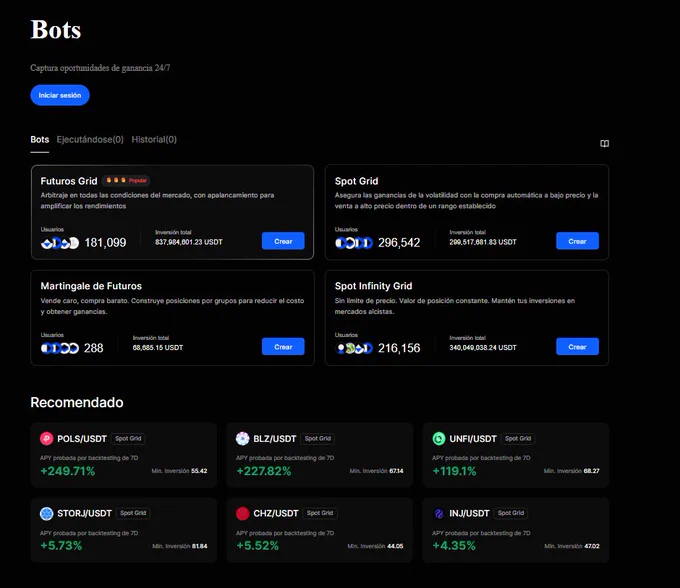
Task: Click the 288 users count
Action: 94,348
